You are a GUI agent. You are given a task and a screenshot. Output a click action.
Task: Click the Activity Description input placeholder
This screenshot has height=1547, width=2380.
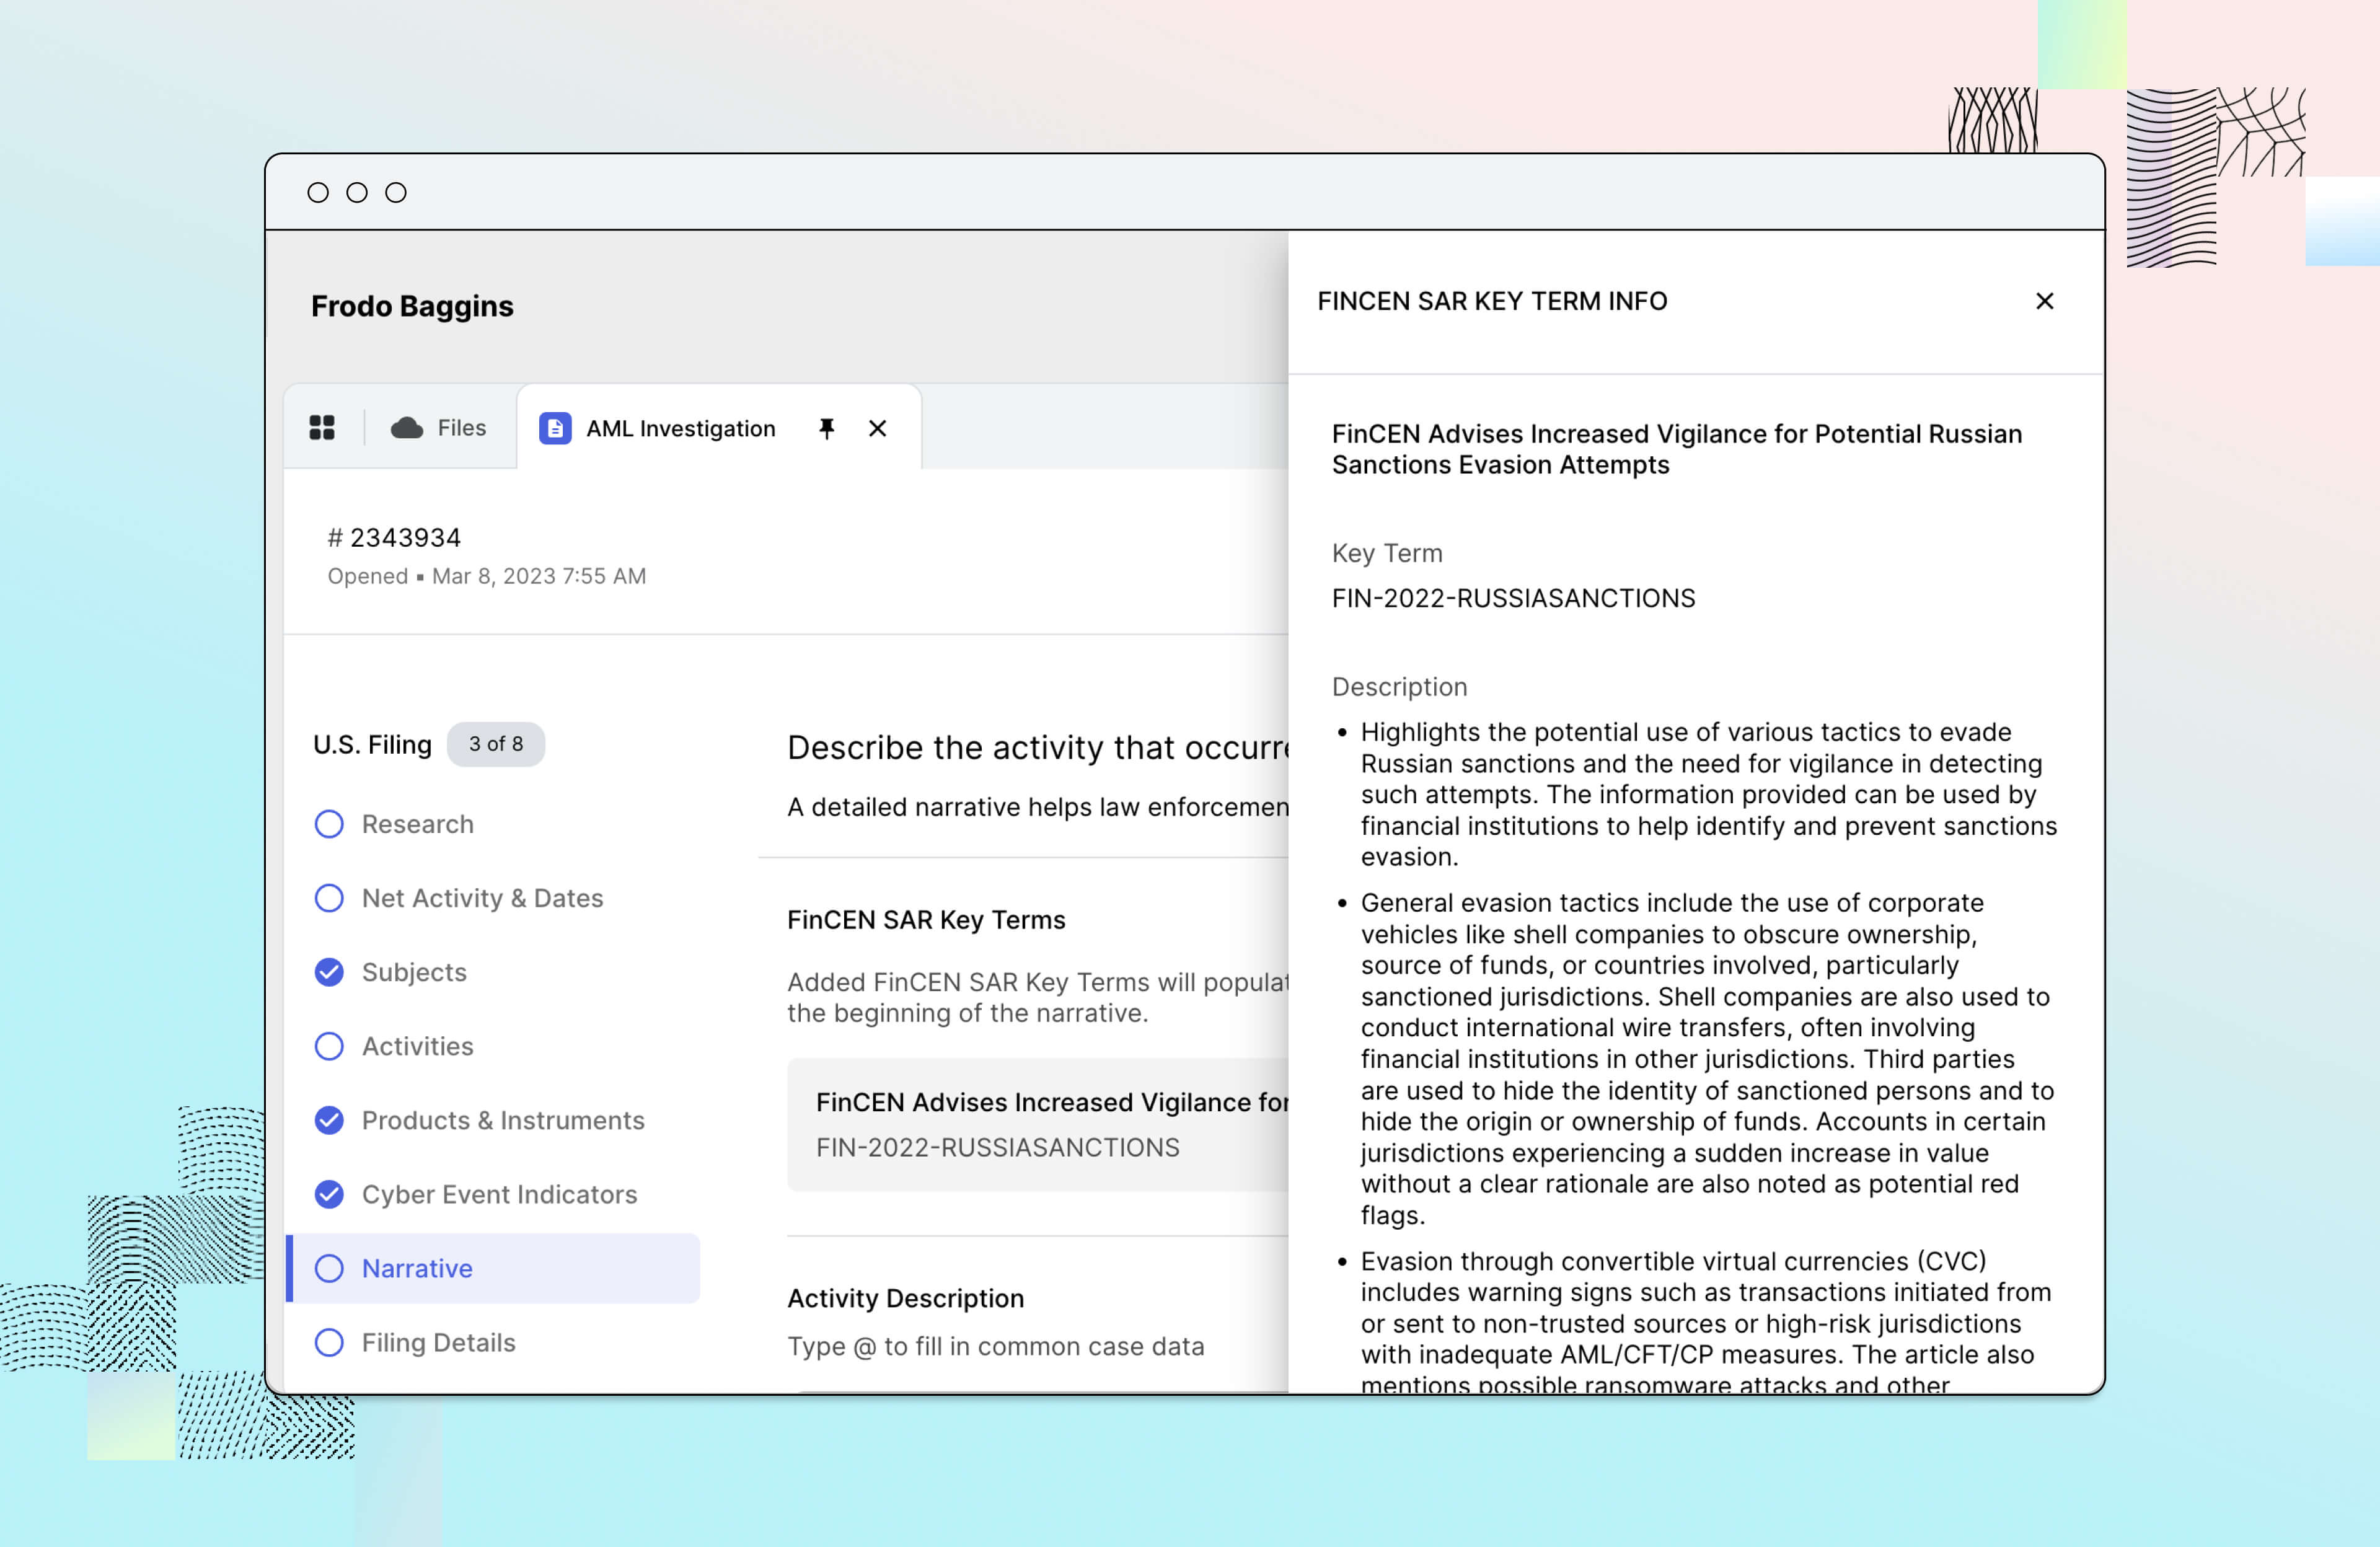click(996, 1346)
